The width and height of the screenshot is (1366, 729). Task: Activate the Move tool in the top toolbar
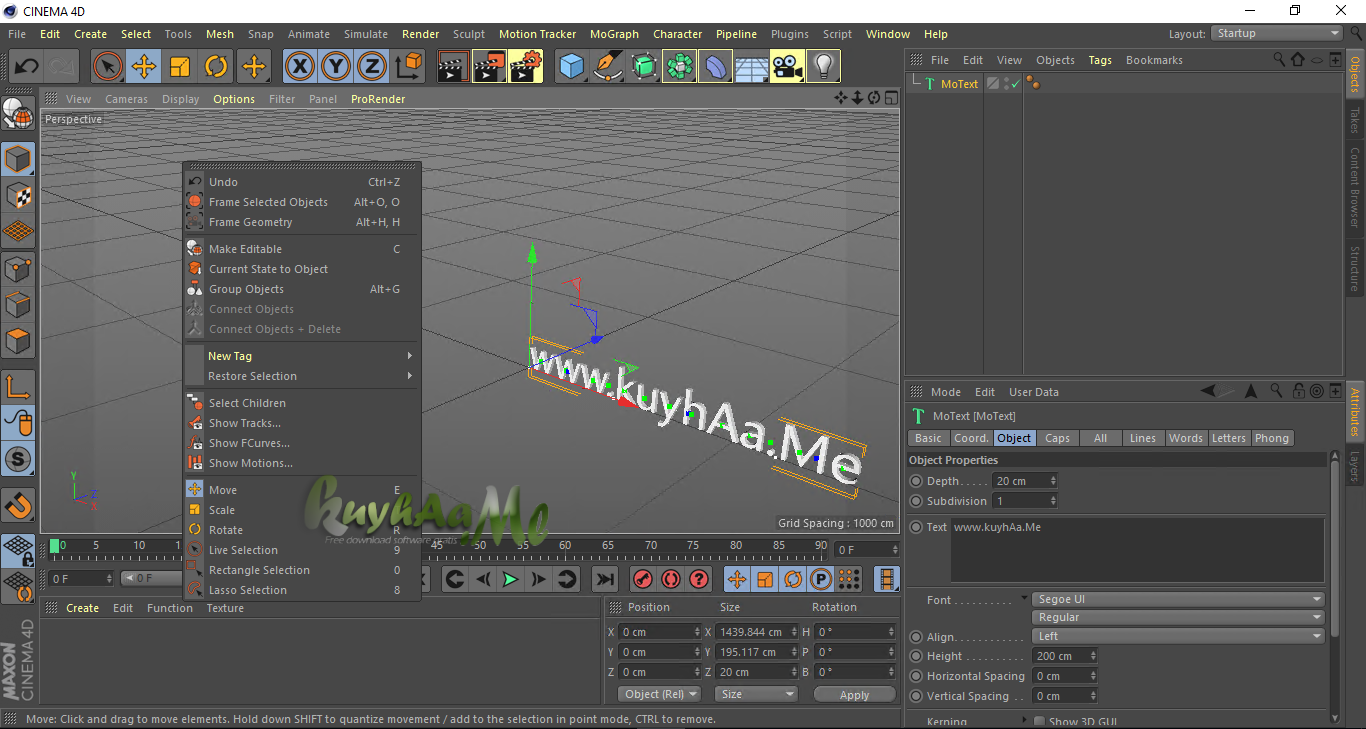pyautogui.click(x=144, y=67)
